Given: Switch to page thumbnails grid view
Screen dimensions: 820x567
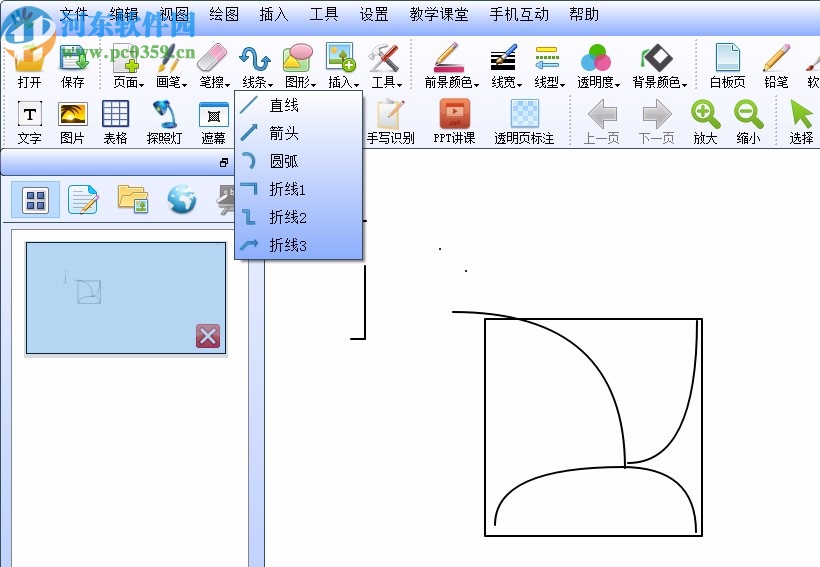Looking at the screenshot, I should 36,199.
